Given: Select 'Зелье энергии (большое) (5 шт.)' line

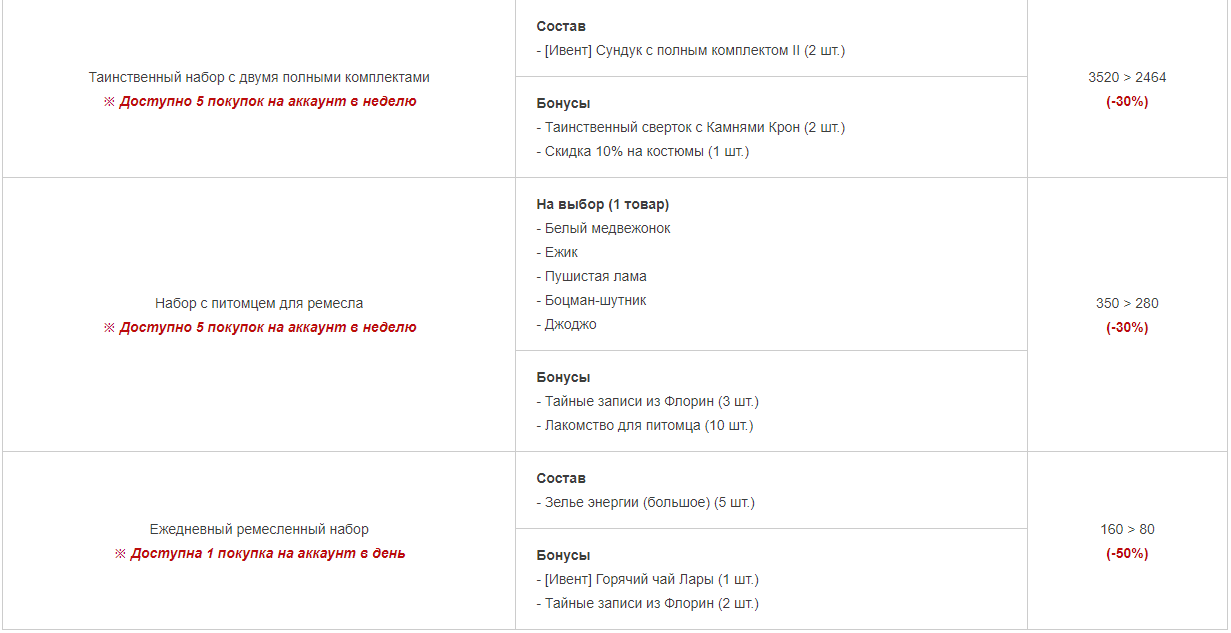Looking at the screenshot, I should [x=646, y=502].
